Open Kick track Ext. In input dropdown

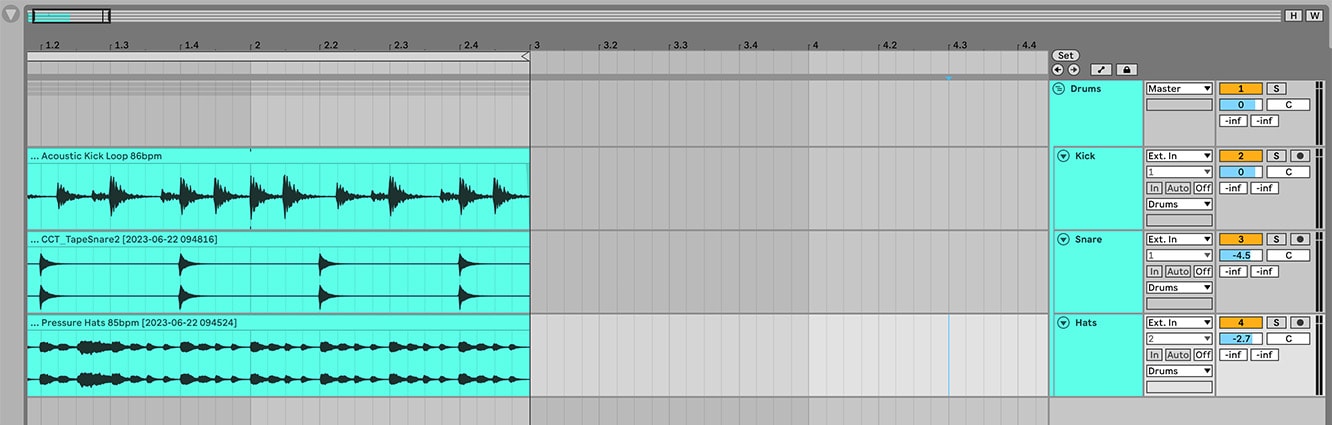tap(1180, 156)
